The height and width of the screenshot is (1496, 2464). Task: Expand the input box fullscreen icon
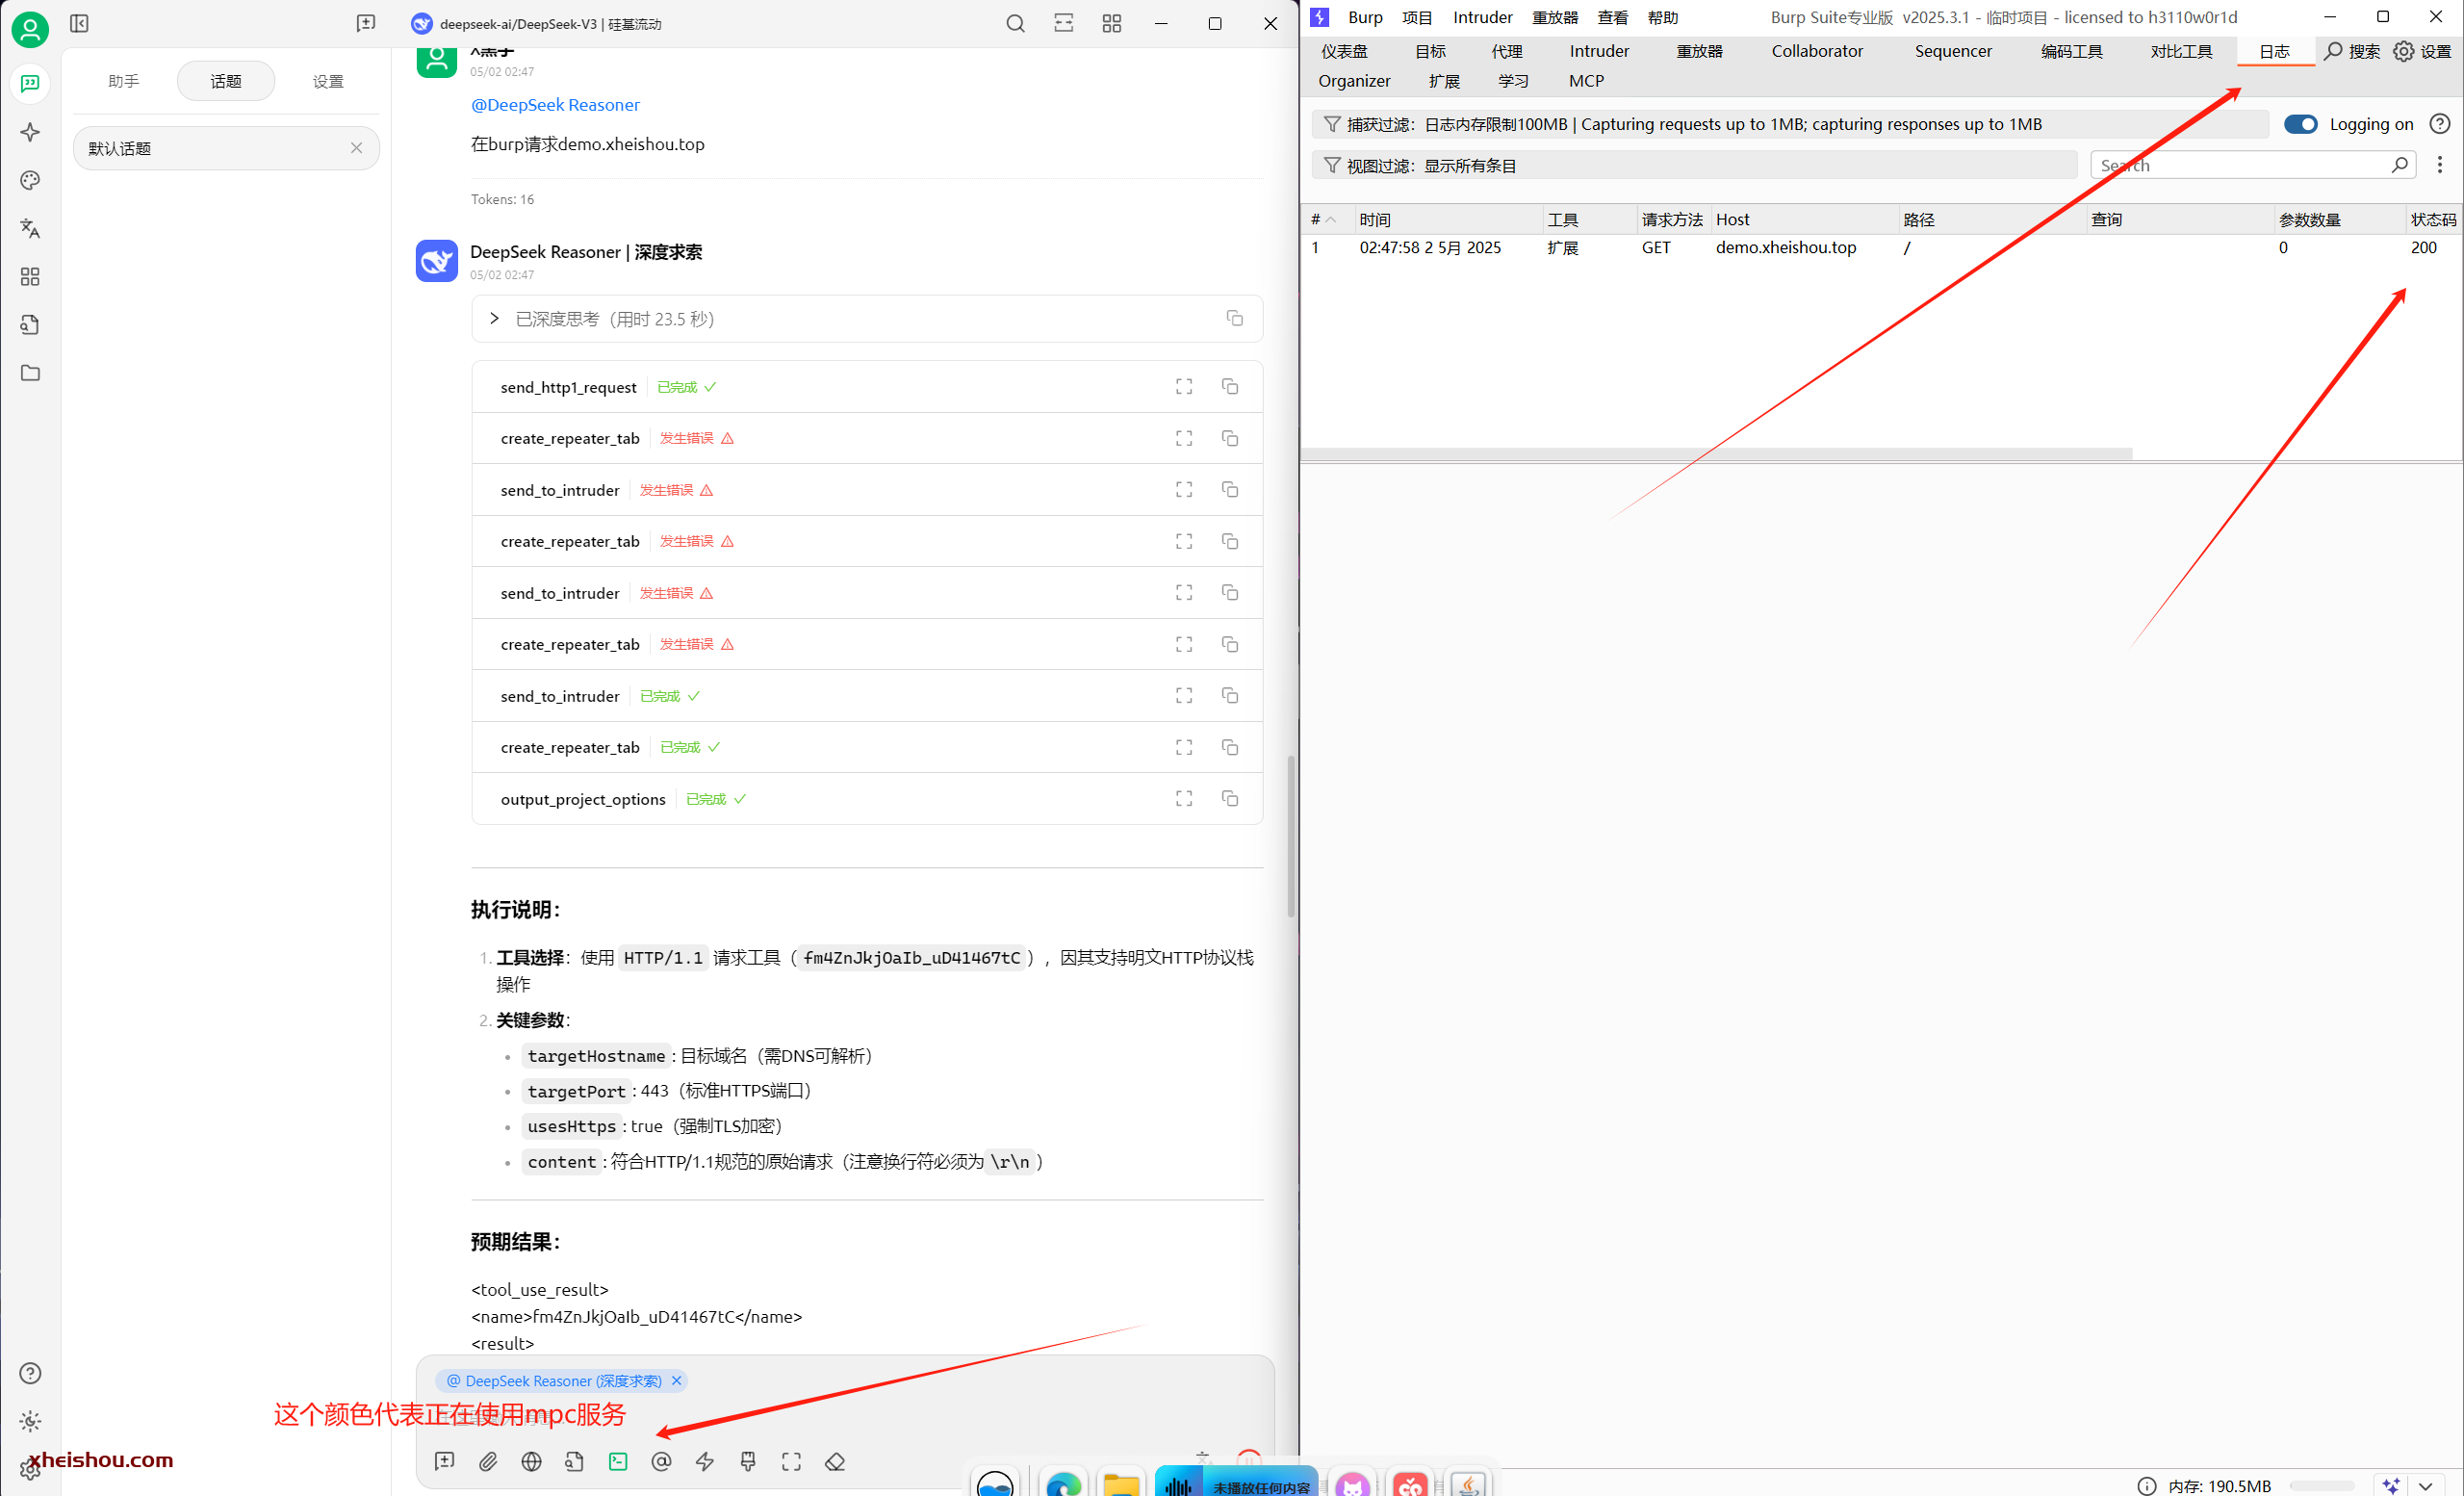(x=791, y=1462)
